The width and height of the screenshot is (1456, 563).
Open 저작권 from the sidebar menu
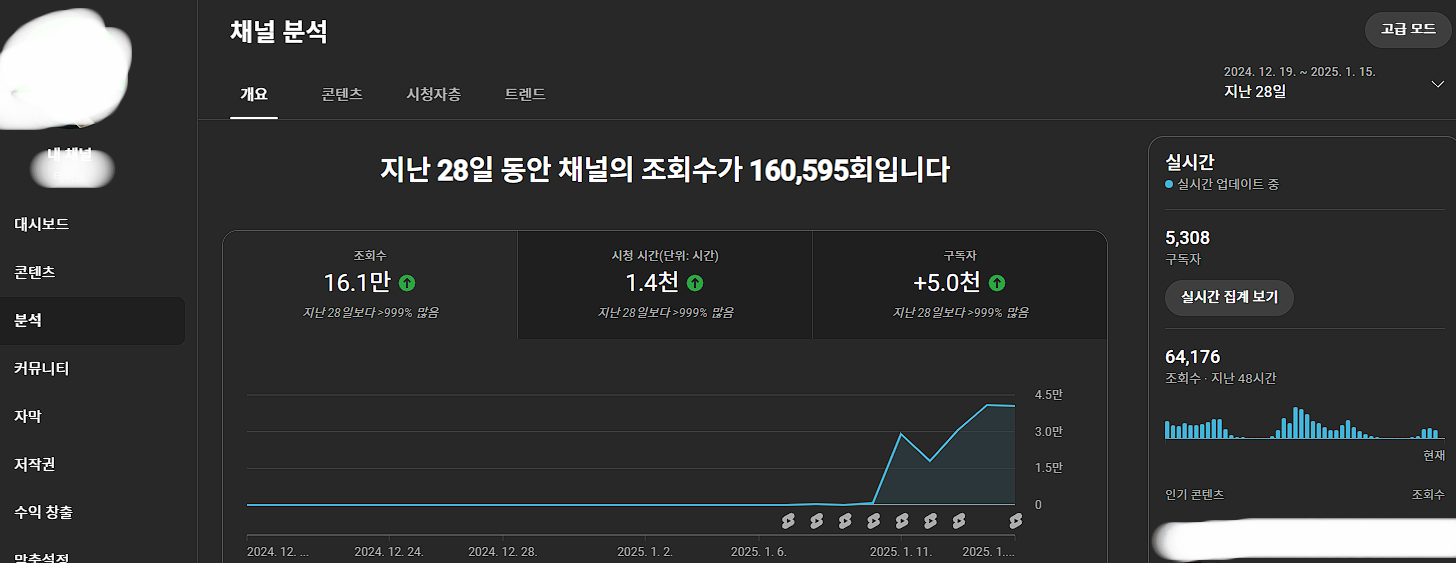pyautogui.click(x=34, y=464)
